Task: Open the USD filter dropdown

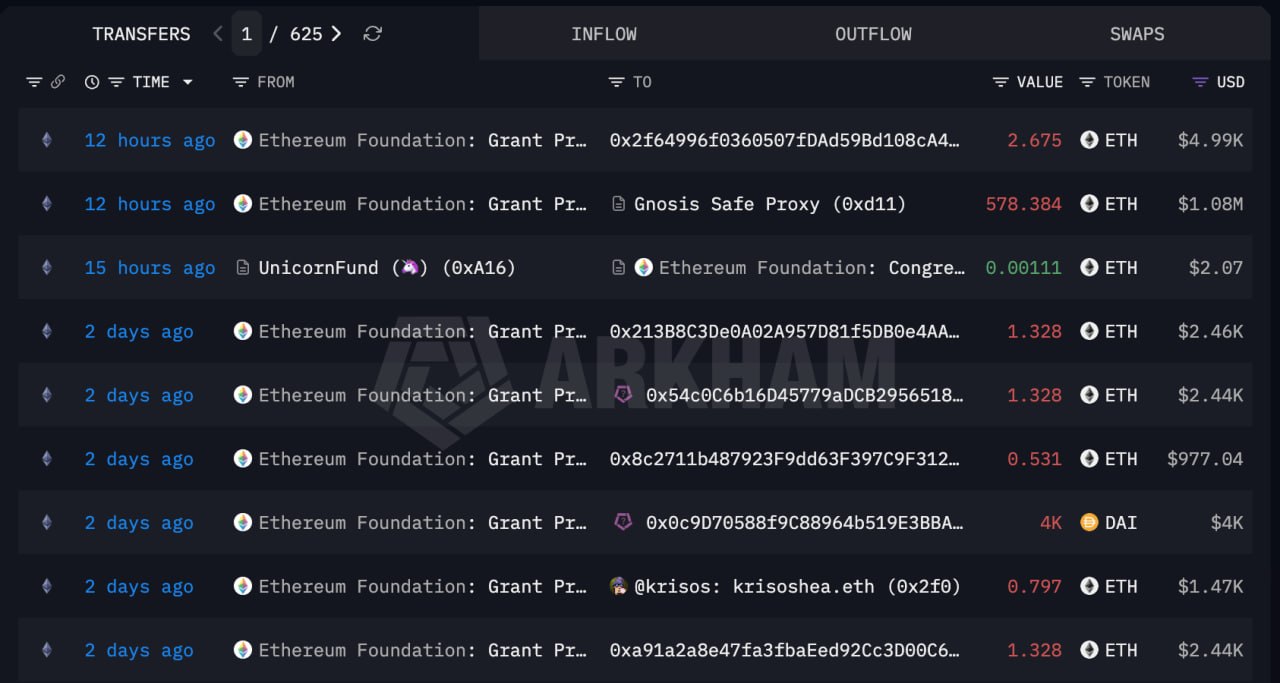Action: pyautogui.click(x=1201, y=82)
